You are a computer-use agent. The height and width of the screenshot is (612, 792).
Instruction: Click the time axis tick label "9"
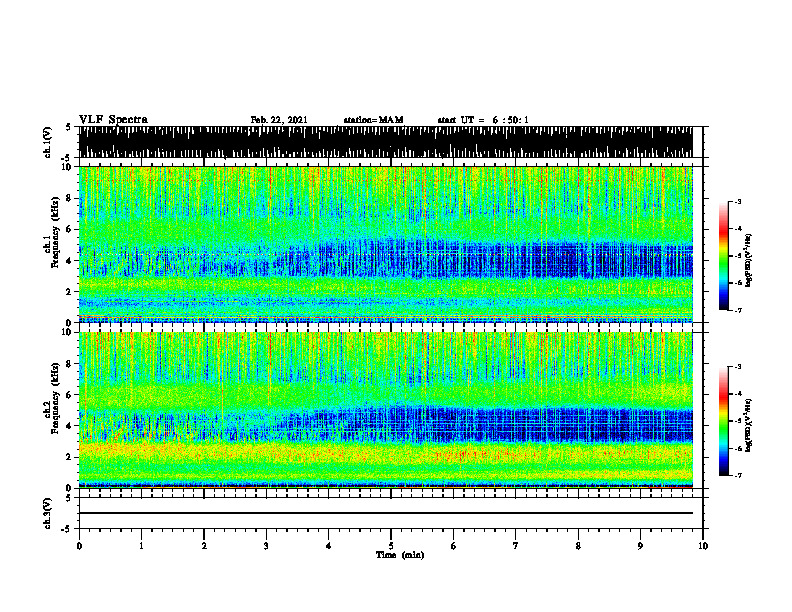coord(640,546)
